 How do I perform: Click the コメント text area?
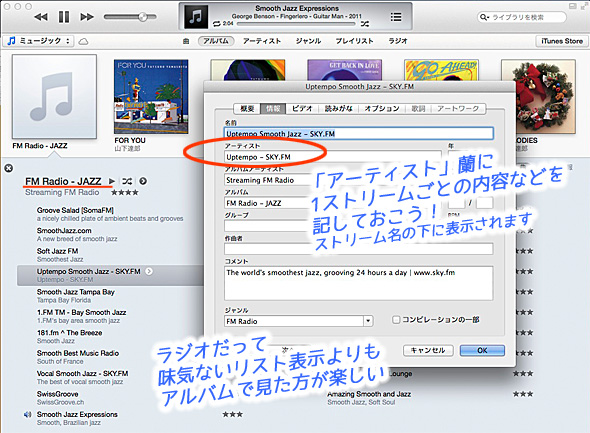(359, 283)
